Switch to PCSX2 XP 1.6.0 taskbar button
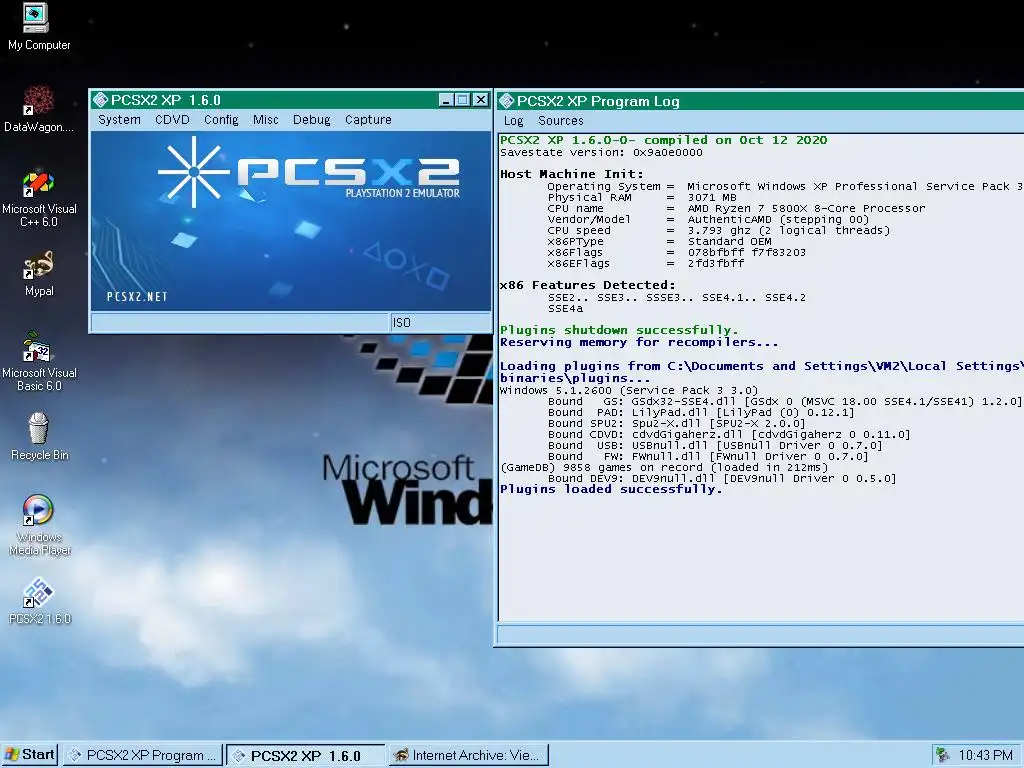 tap(306, 755)
